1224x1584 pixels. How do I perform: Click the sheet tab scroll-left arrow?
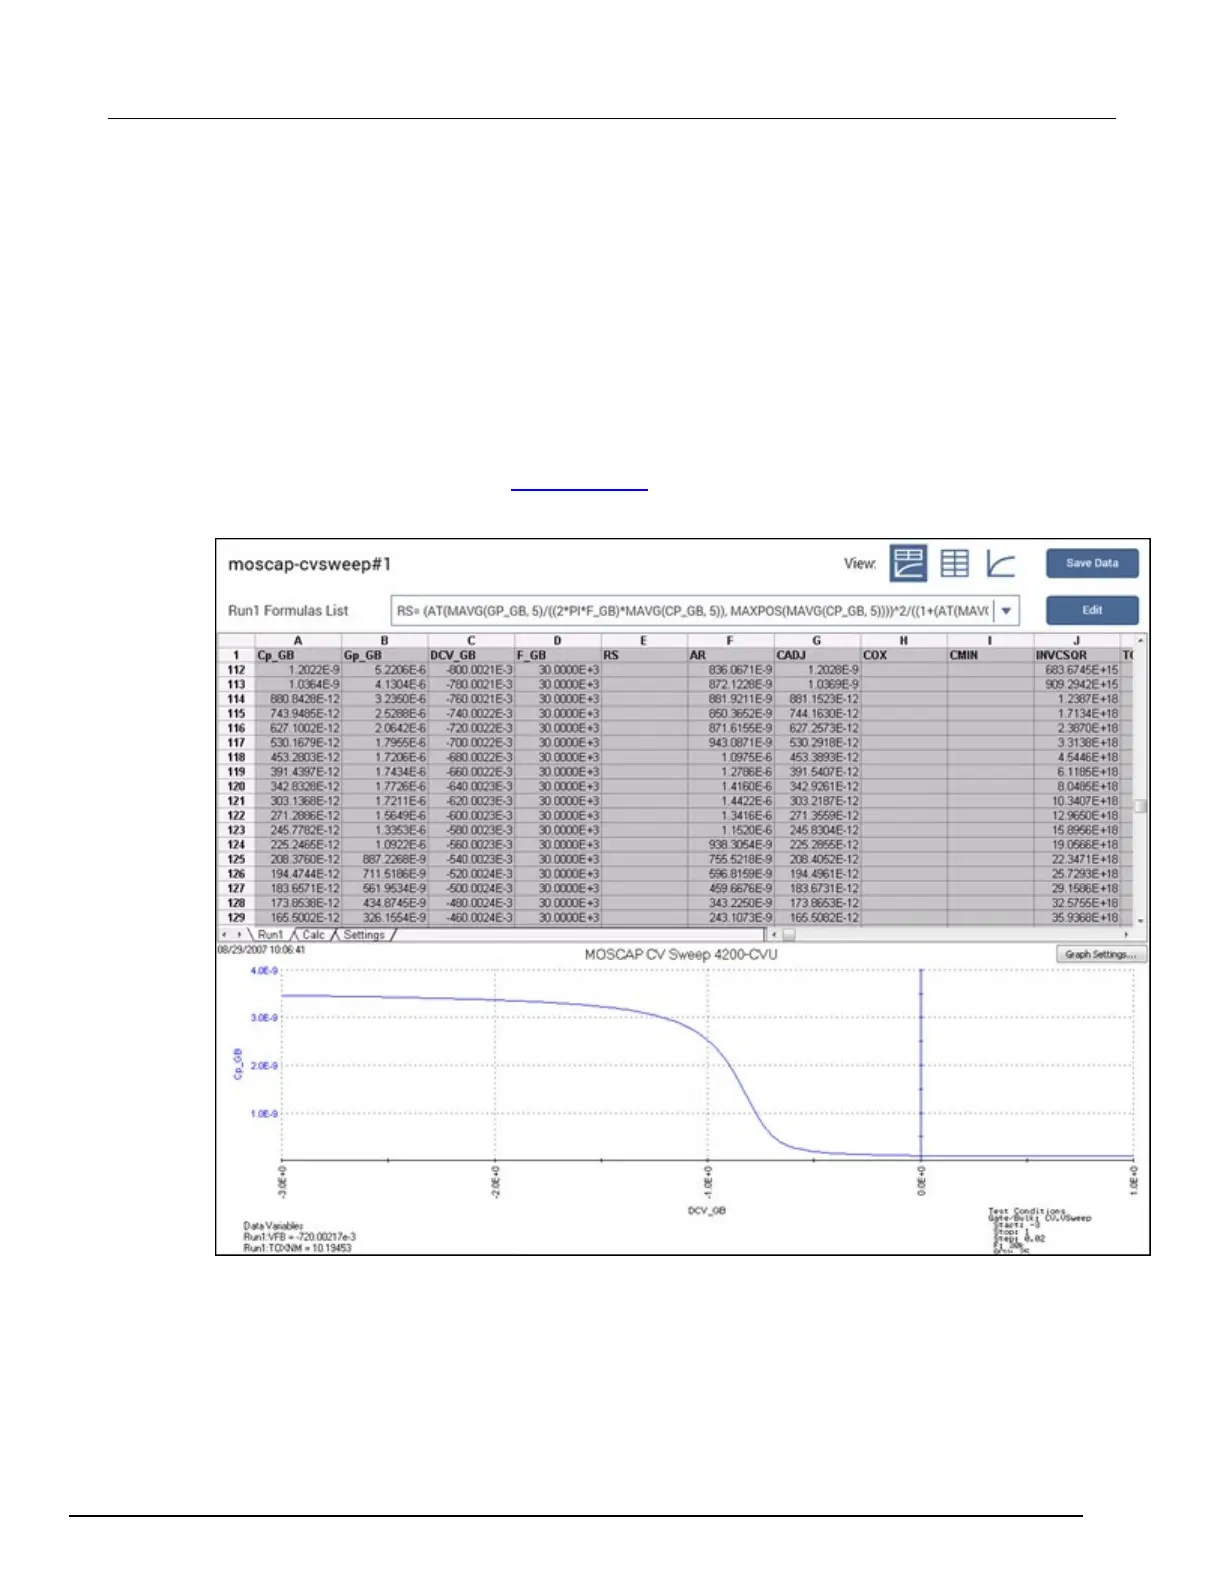tap(225, 935)
